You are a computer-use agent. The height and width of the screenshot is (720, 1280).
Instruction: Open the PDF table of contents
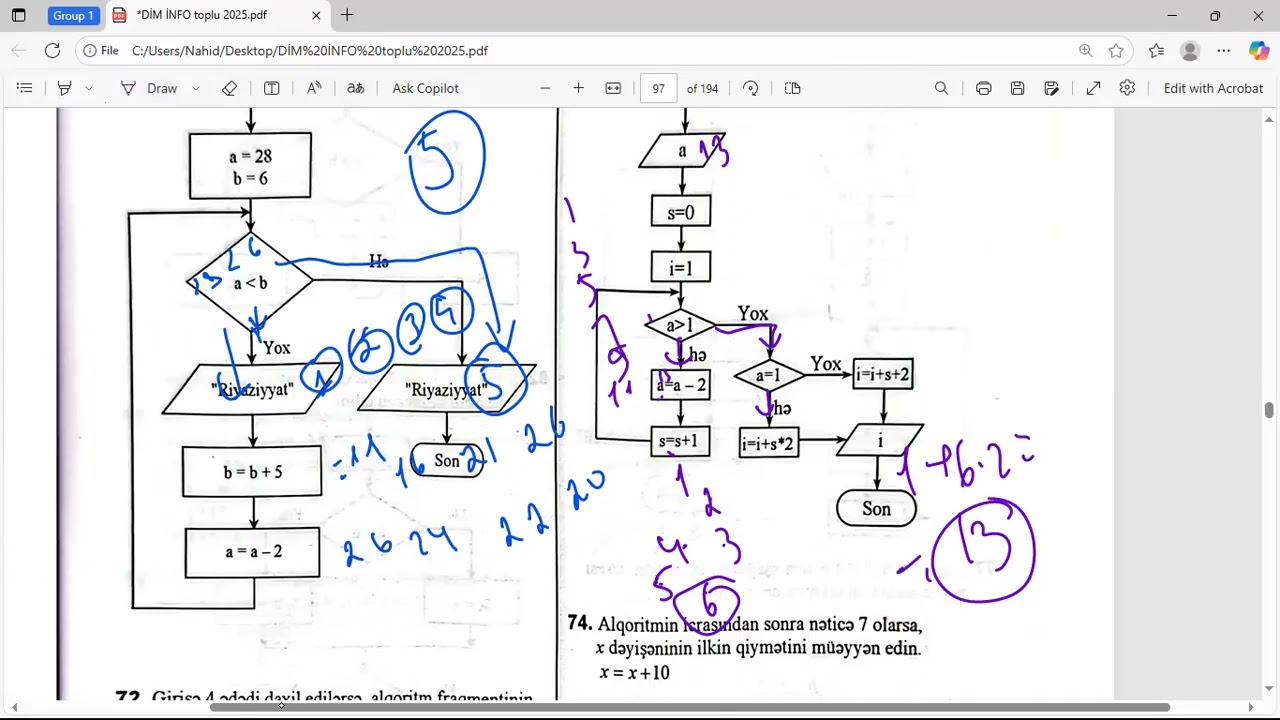pos(25,88)
